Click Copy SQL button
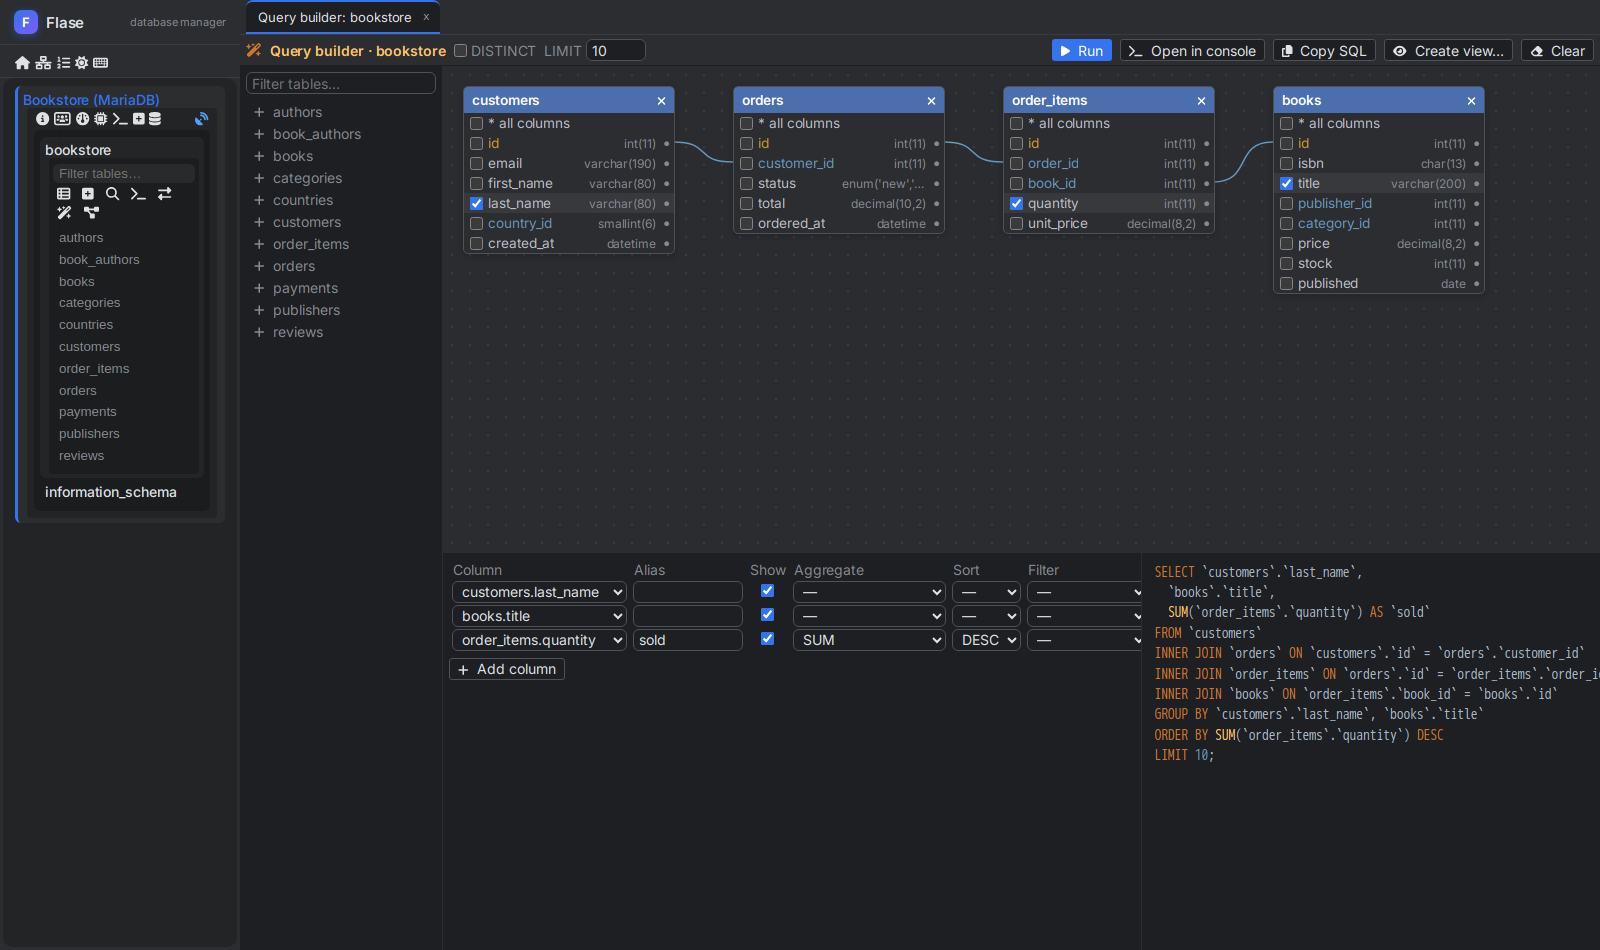Screen dimensions: 1600x950 coord(1324,51)
